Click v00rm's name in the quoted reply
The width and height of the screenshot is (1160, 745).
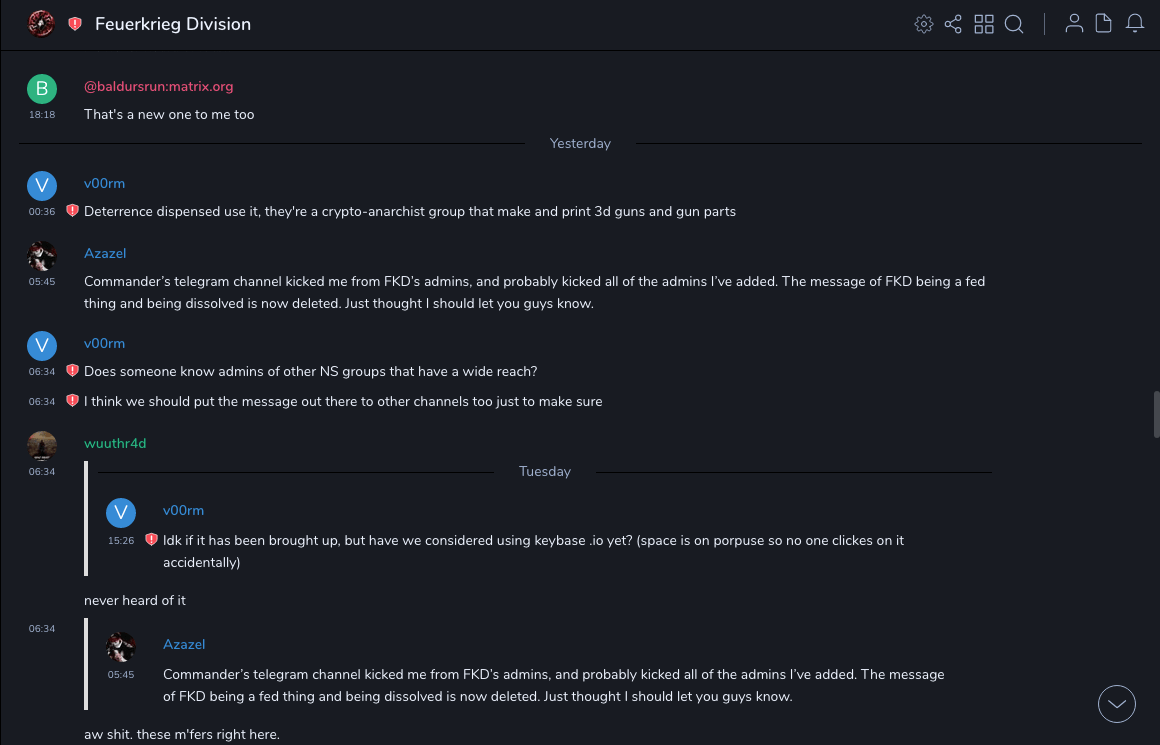[183, 511]
